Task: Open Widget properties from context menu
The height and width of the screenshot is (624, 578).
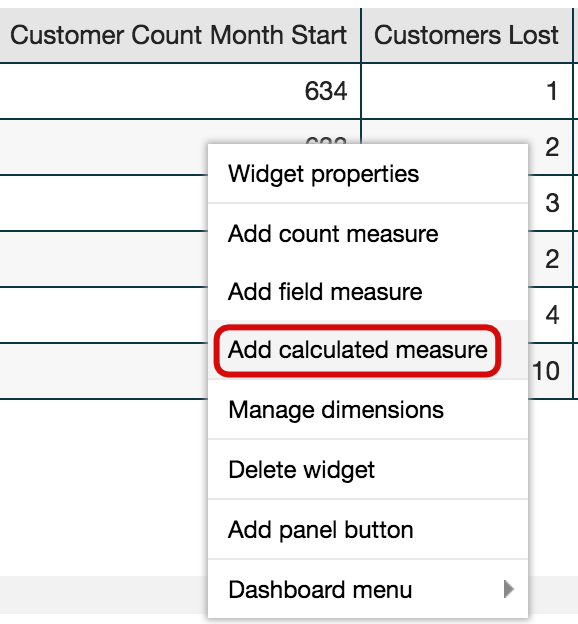Action: point(368,174)
